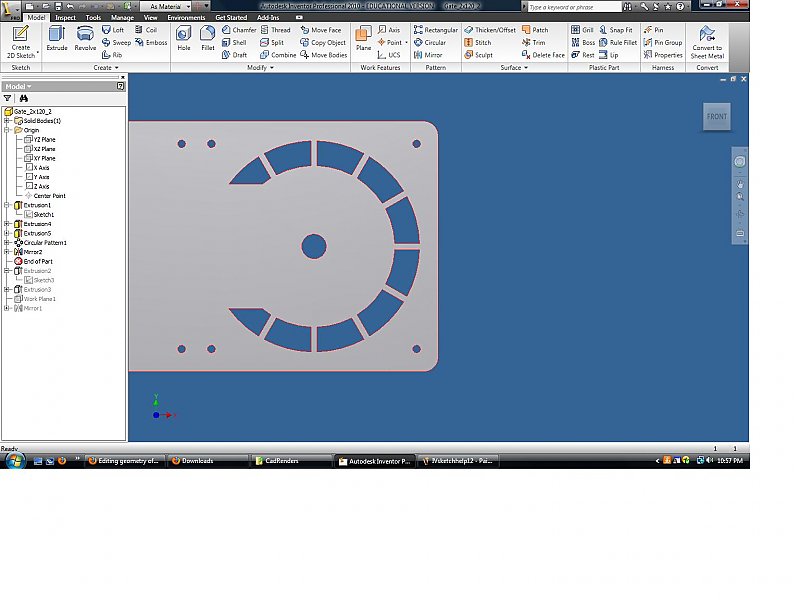Use the Split tool
The height and width of the screenshot is (600, 800).
point(272,42)
